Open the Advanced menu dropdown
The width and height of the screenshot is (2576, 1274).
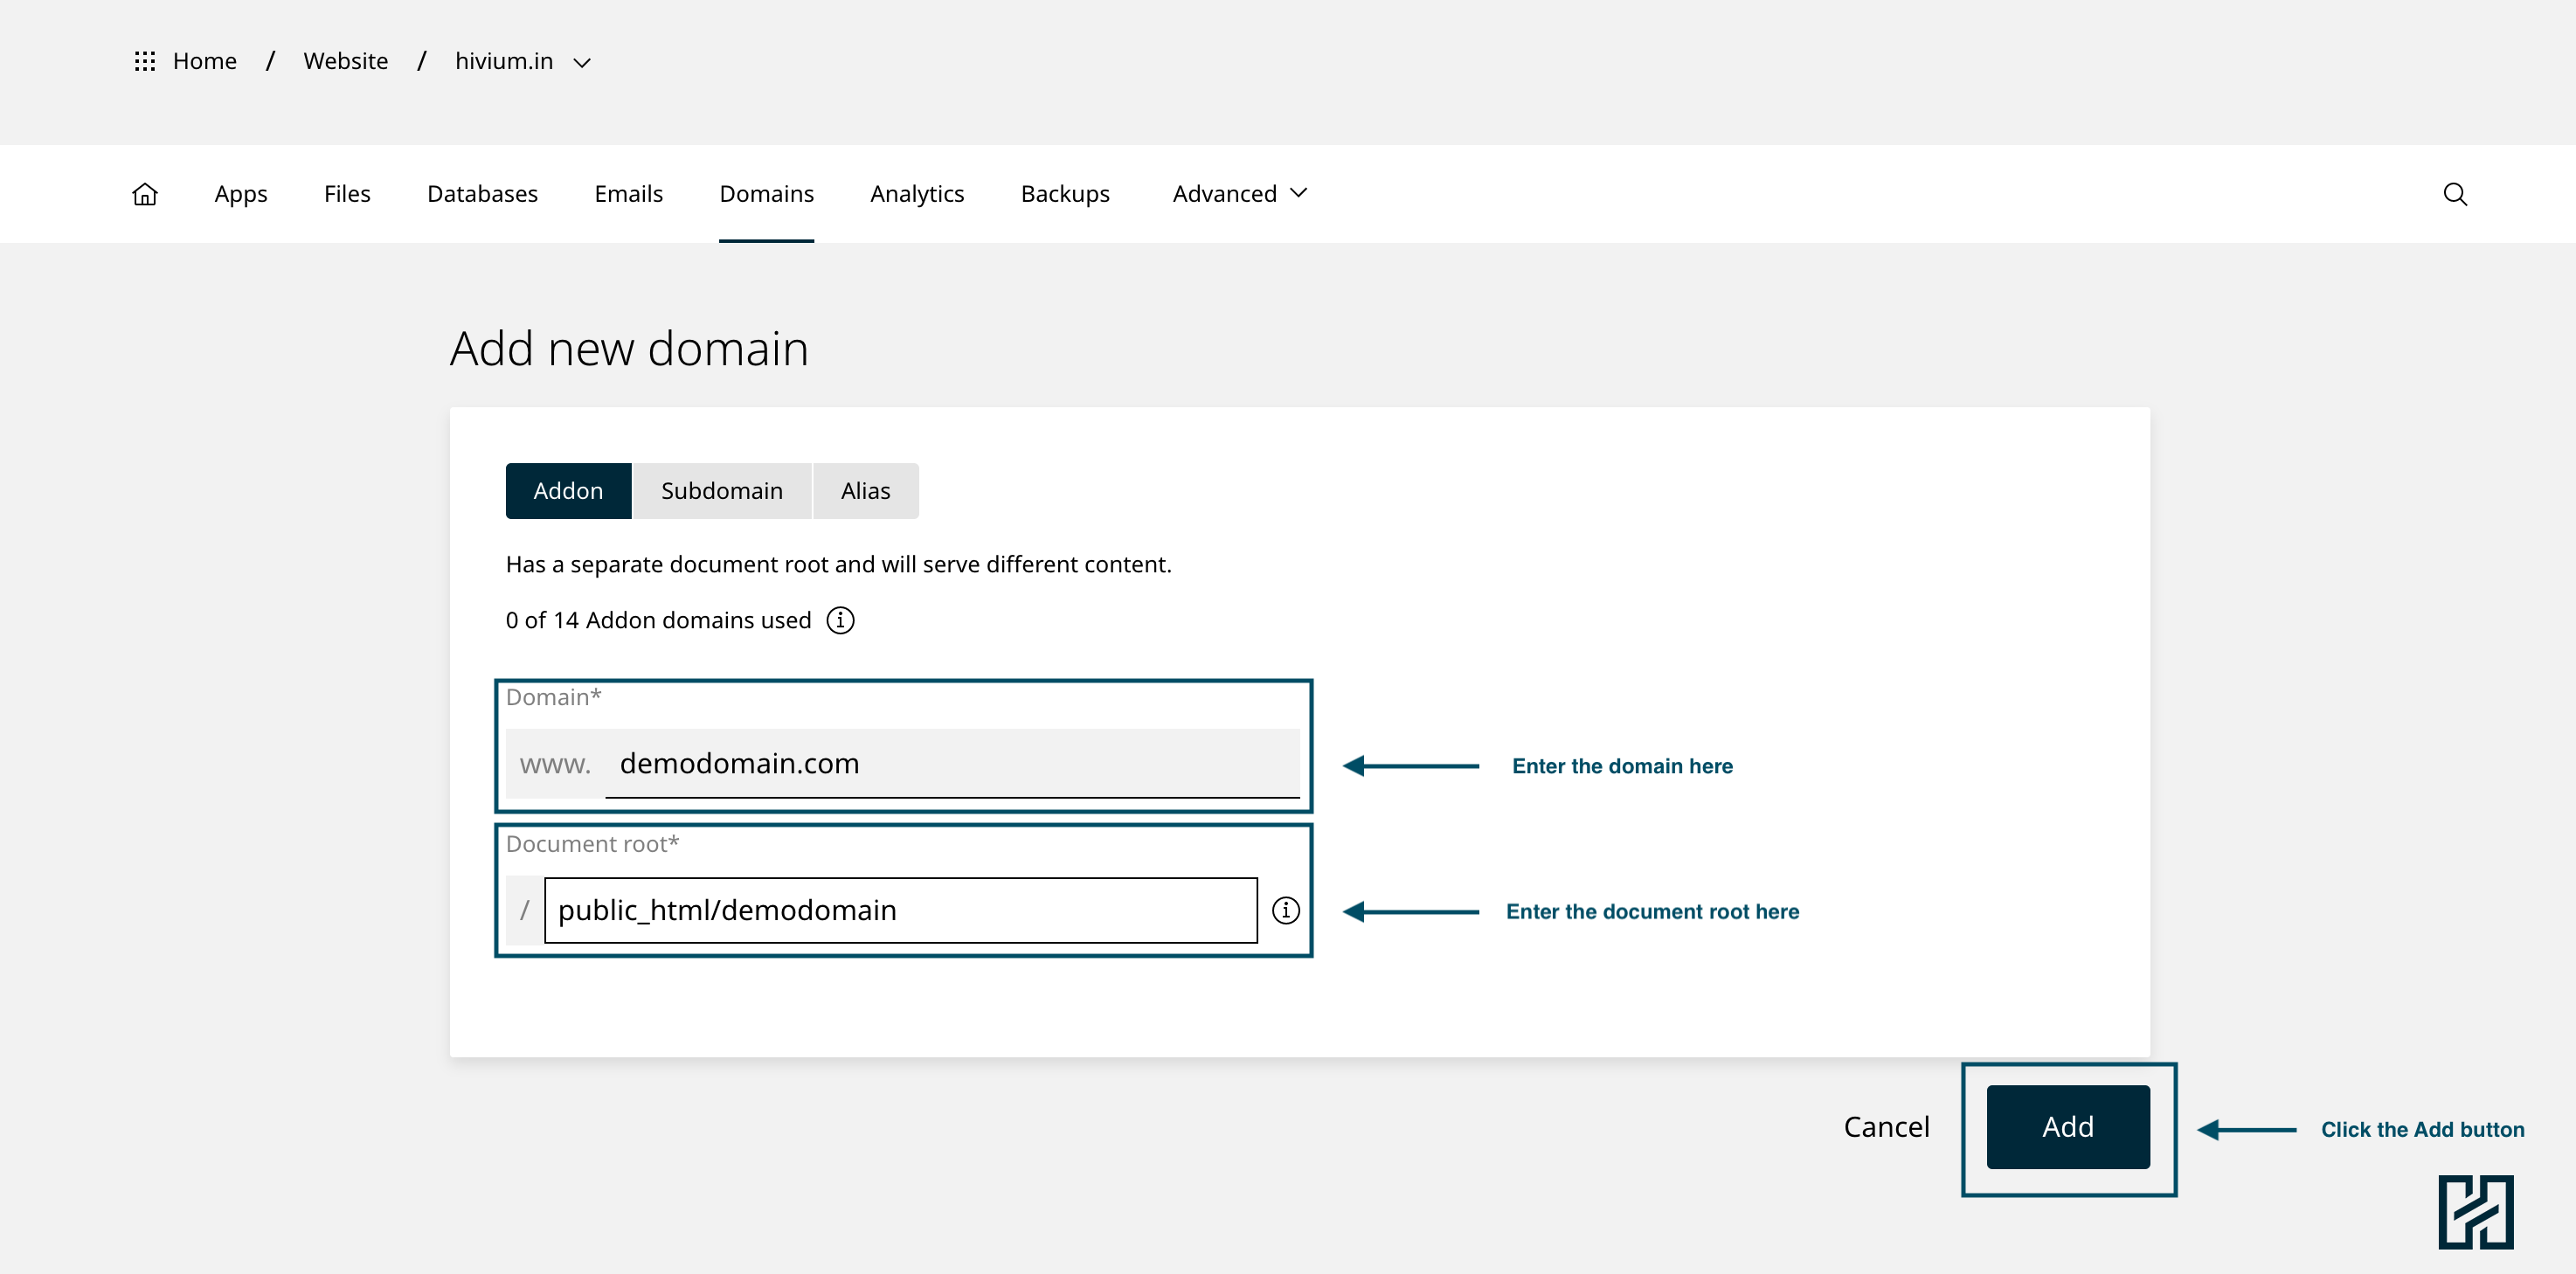click(x=1239, y=194)
